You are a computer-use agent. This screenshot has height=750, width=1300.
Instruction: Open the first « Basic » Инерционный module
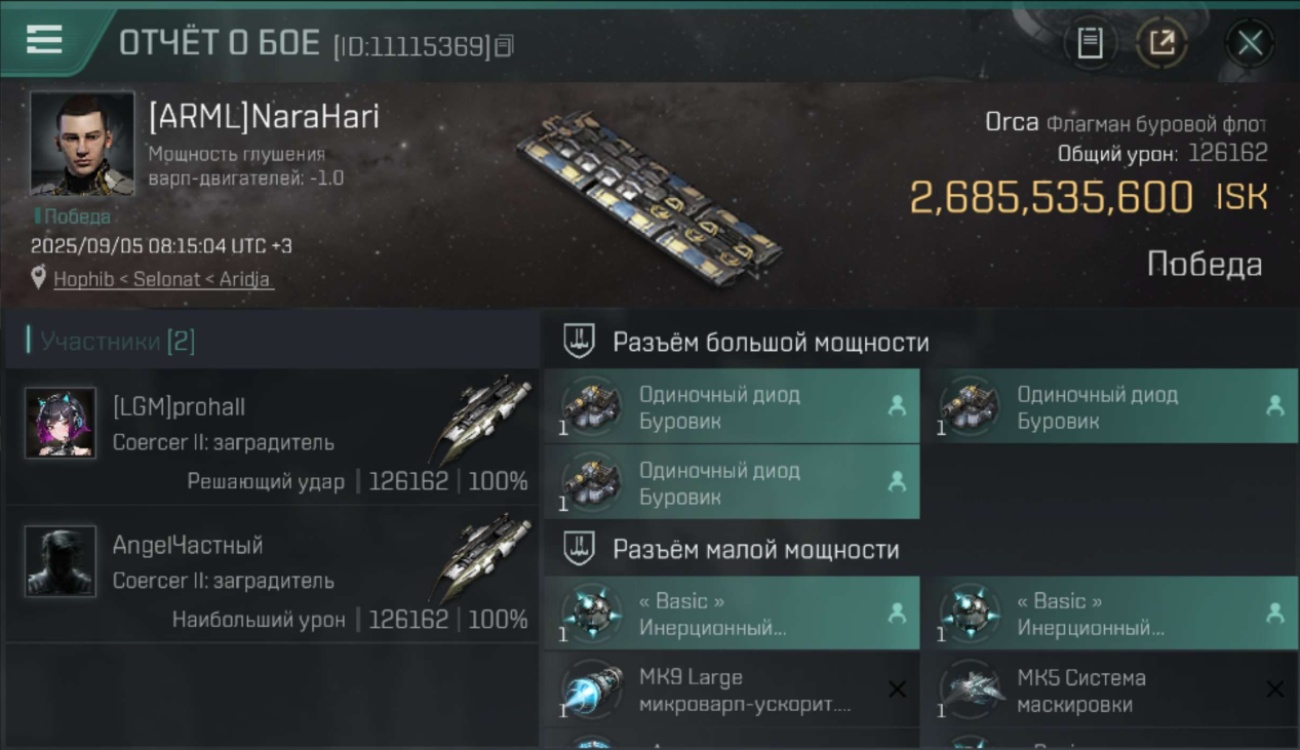[732, 613]
